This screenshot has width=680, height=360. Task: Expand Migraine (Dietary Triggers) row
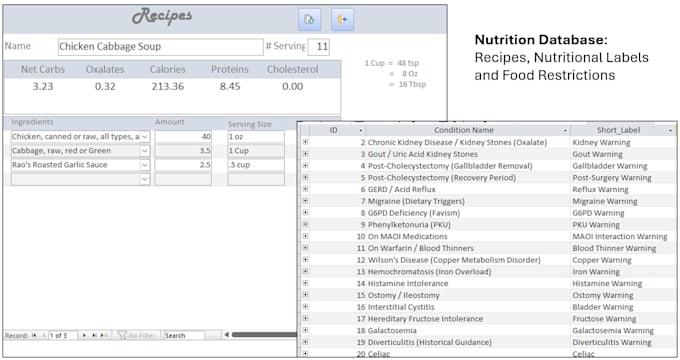305,201
